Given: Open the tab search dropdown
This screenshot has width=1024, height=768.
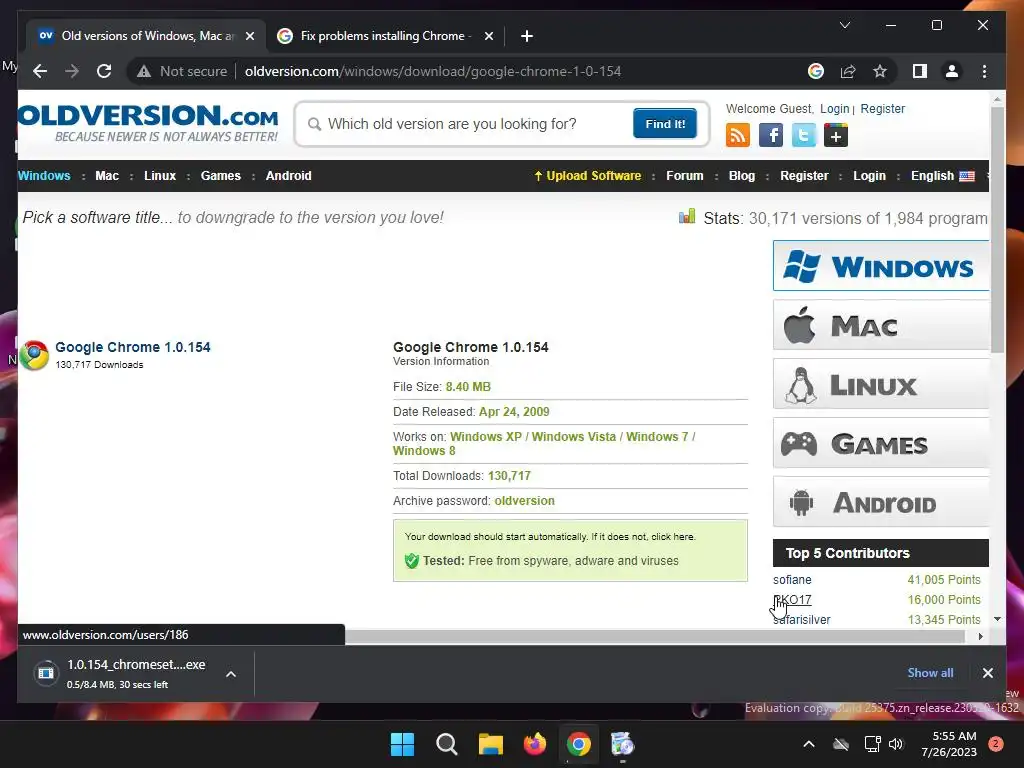Looking at the screenshot, I should (844, 25).
